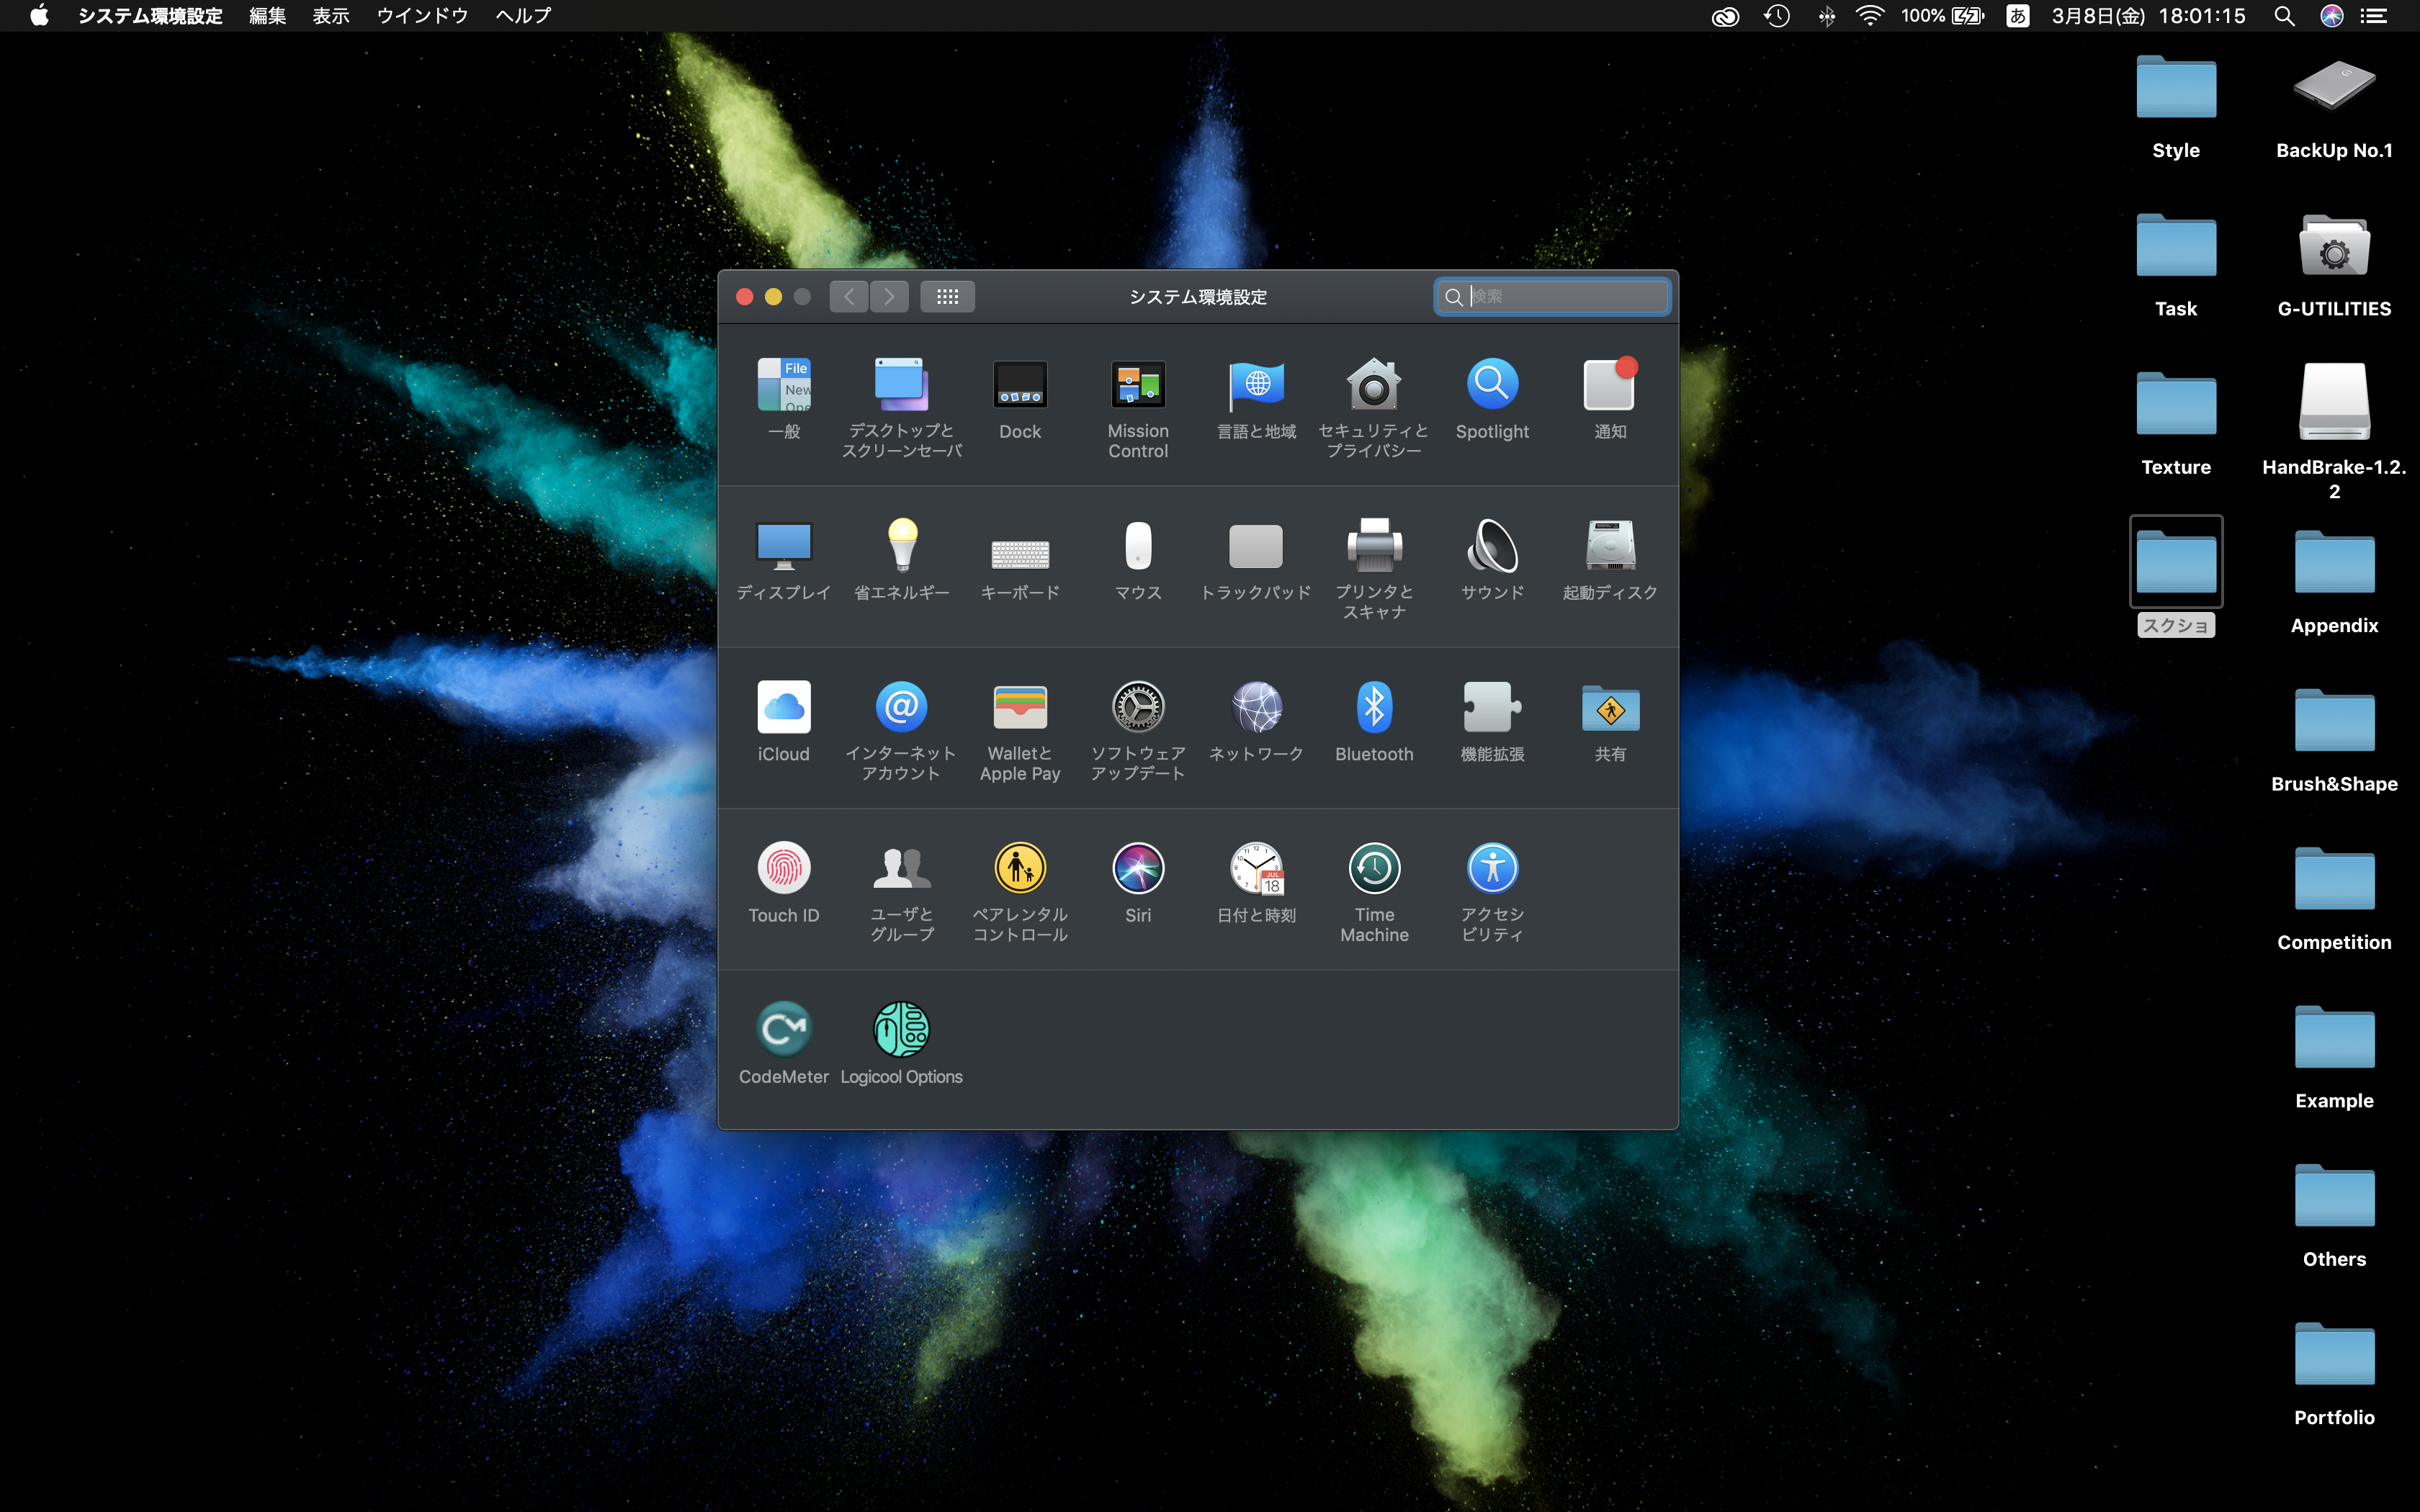The height and width of the screenshot is (1512, 2420).
Task: Click the Wi-Fi status icon
Action: [1869, 16]
